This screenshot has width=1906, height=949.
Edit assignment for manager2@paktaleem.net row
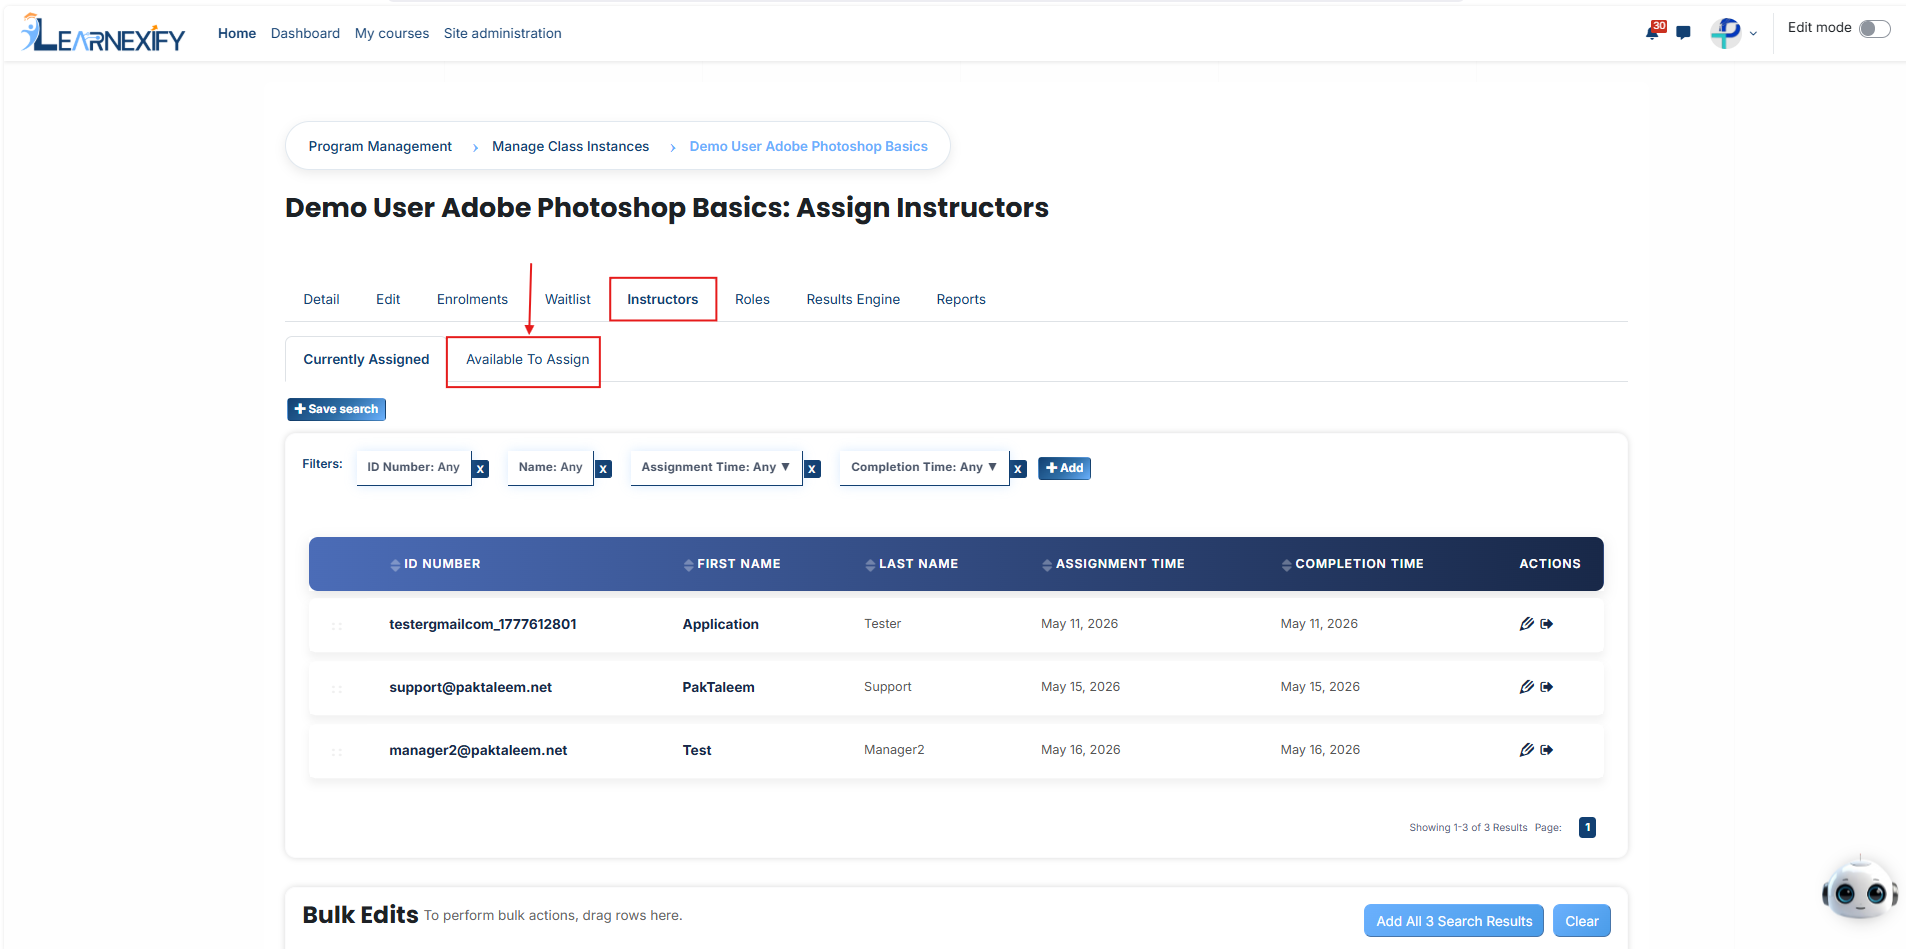coord(1526,750)
